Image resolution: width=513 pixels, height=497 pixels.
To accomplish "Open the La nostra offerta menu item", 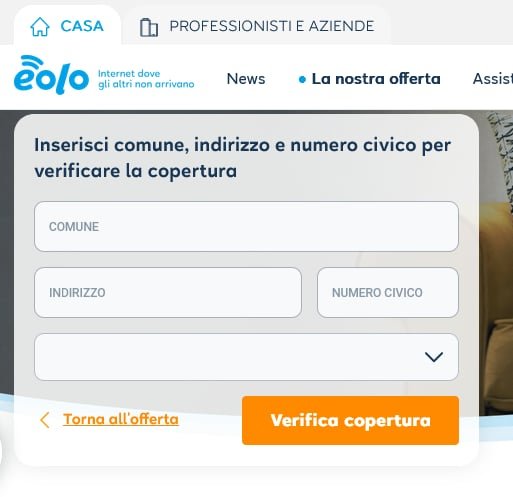I will [376, 79].
